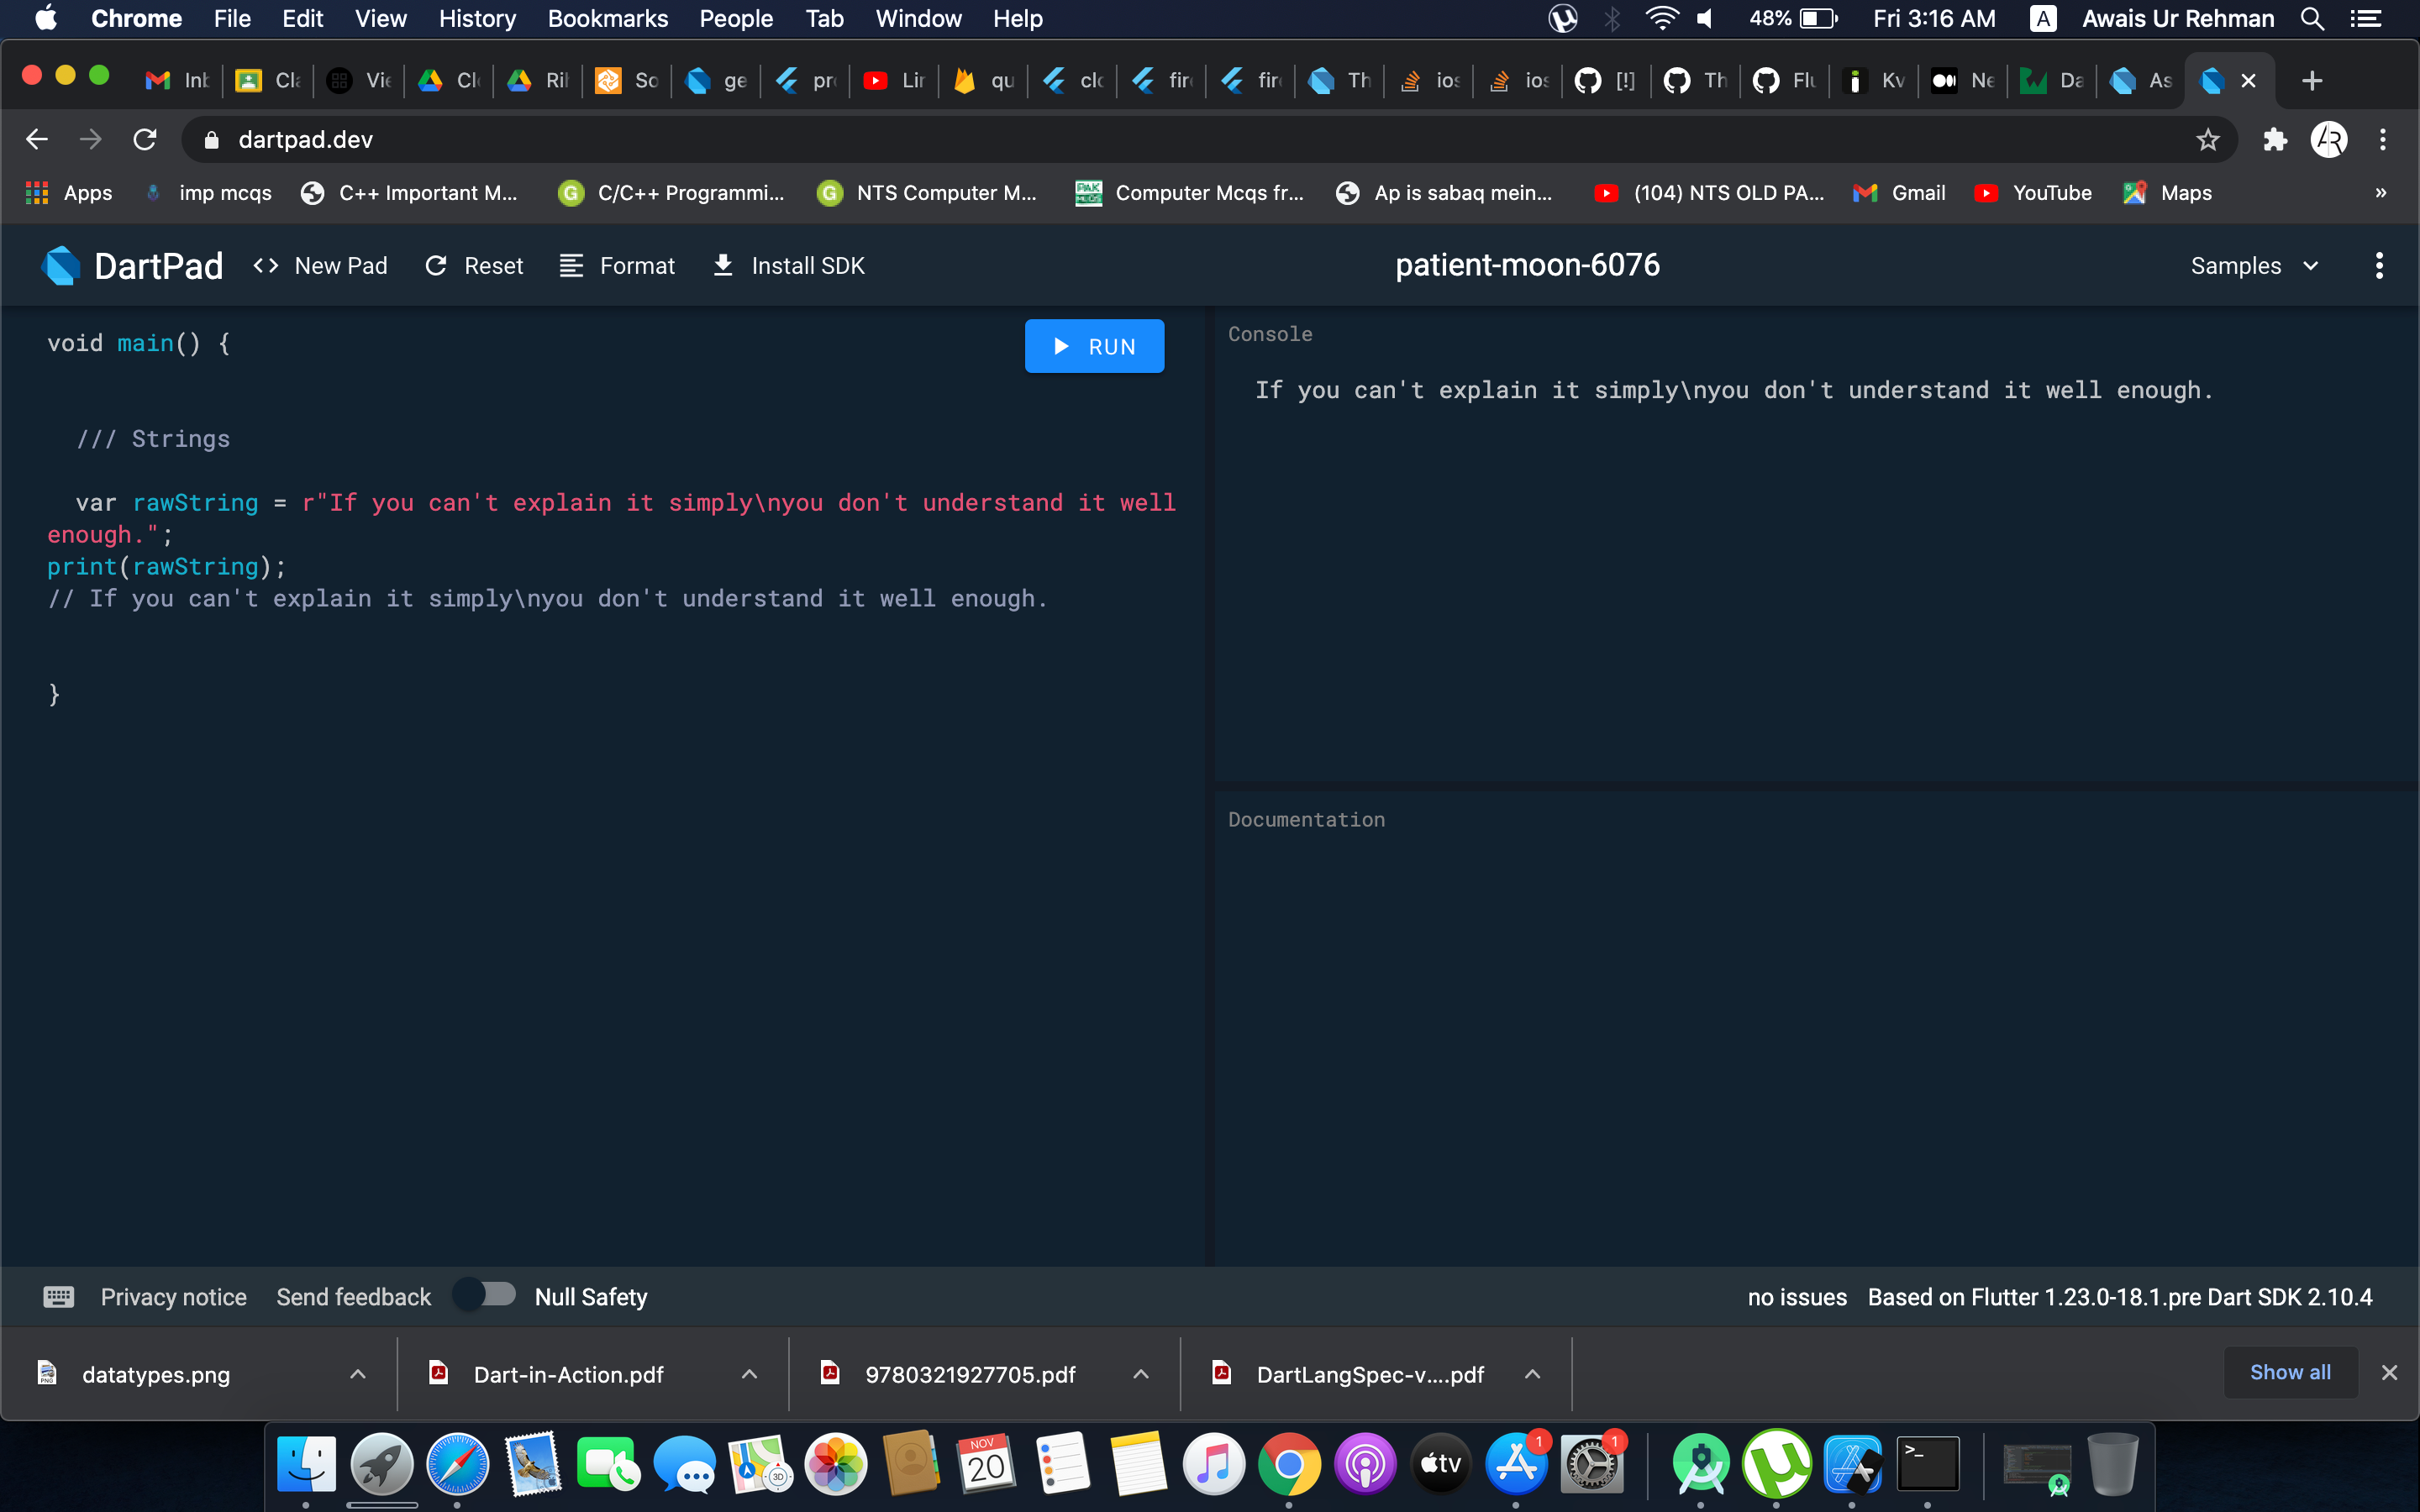
Task: Expand options for datatypes.png download
Action: (x=357, y=1374)
